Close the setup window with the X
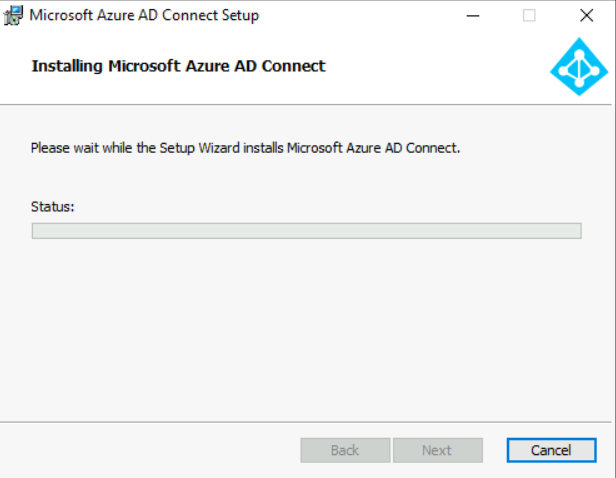 pyautogui.click(x=586, y=15)
